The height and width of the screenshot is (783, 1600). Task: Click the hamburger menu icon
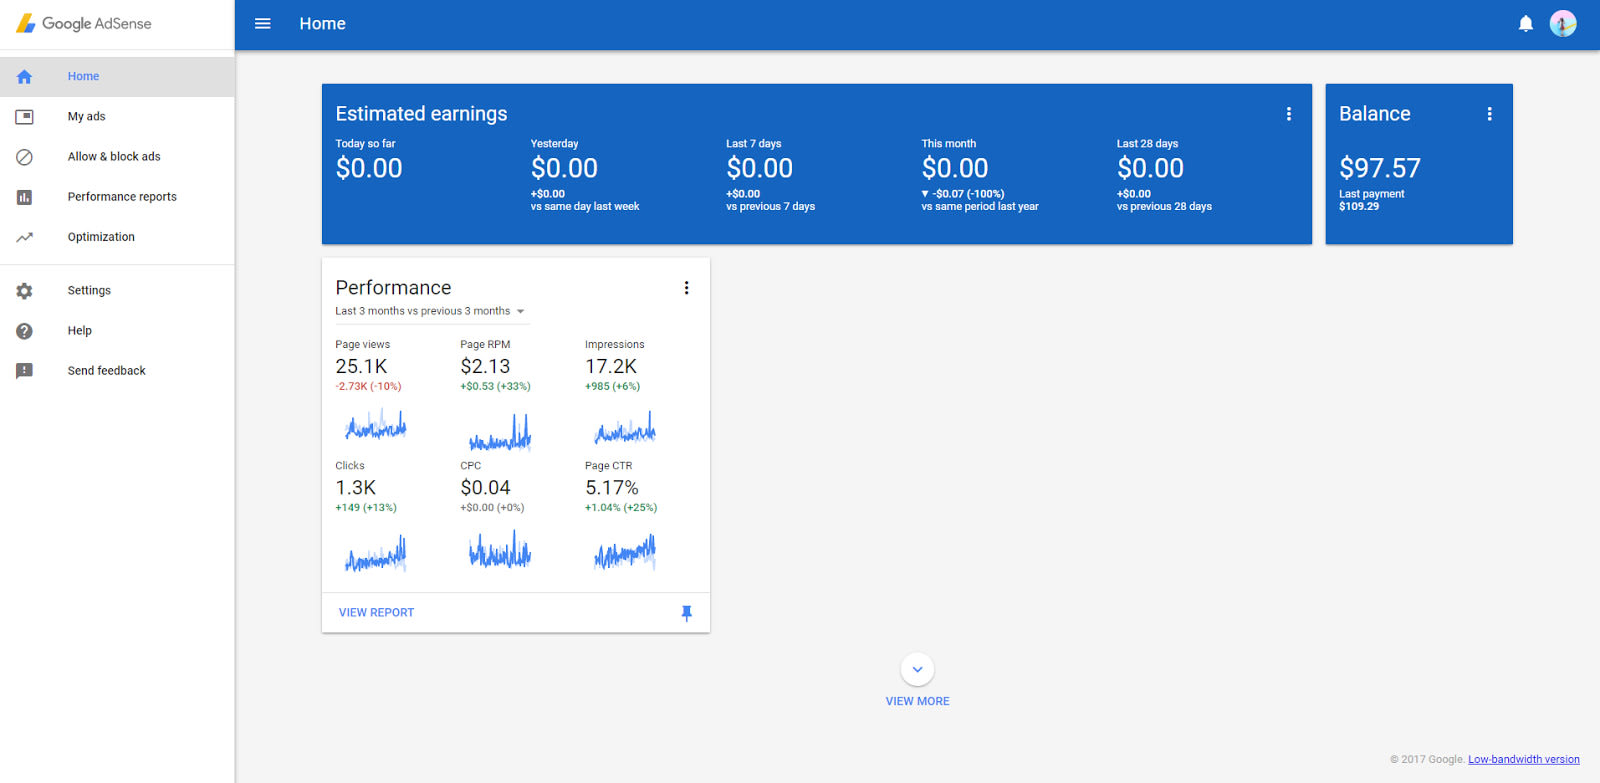click(x=263, y=24)
